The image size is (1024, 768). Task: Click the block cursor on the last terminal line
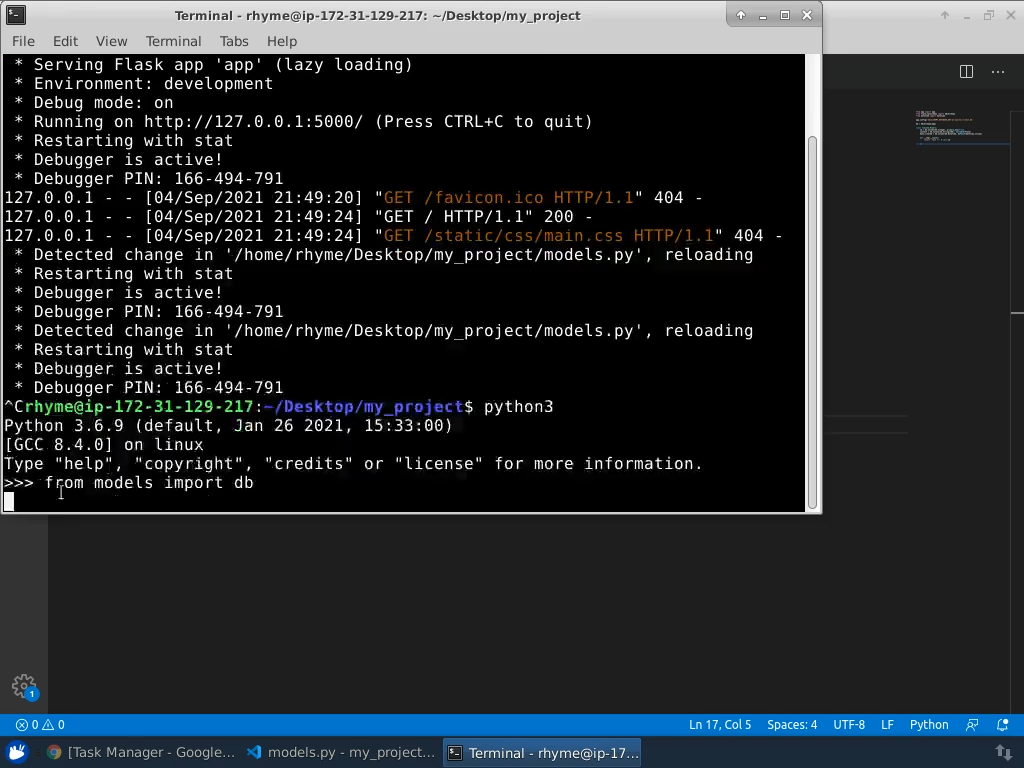point(9,502)
